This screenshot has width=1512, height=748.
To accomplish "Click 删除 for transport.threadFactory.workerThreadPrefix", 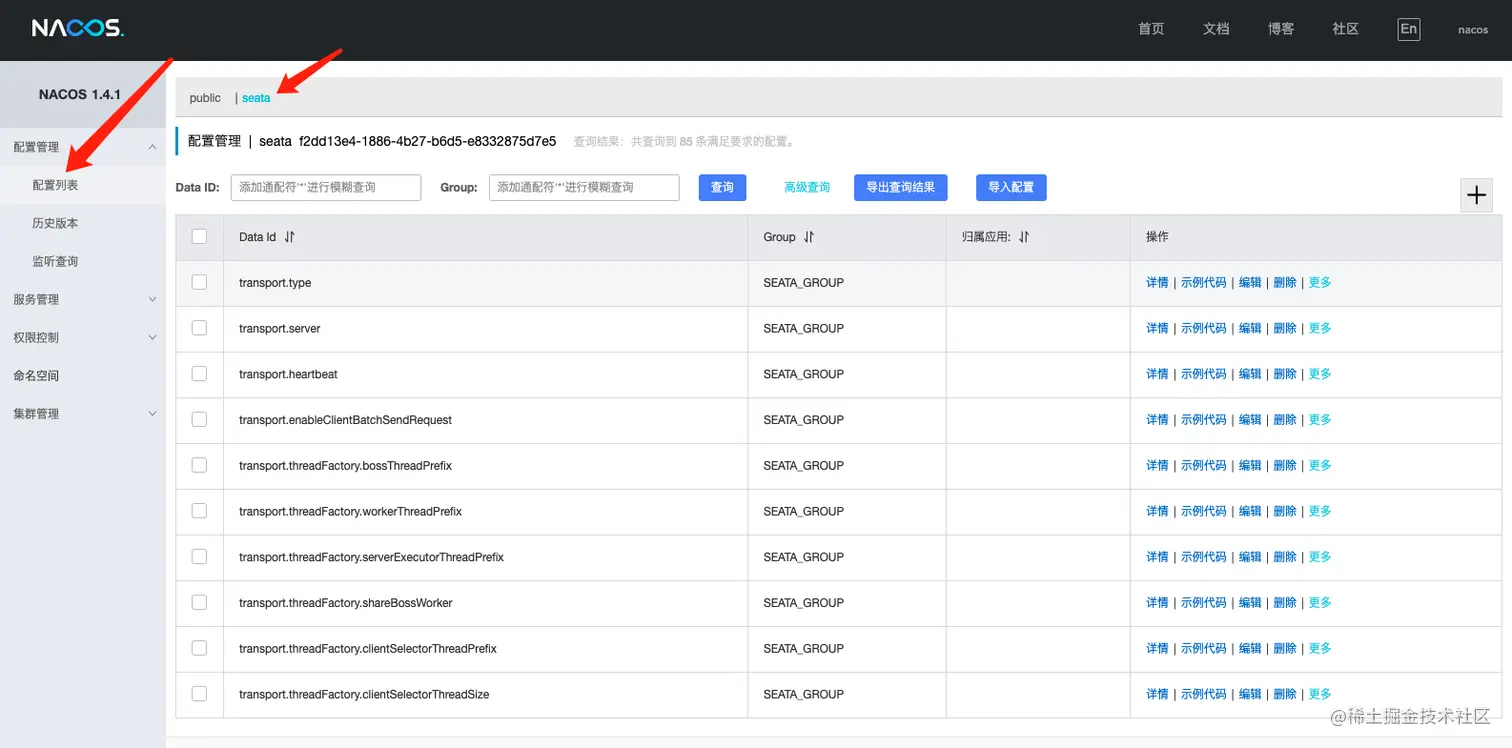I will (1285, 511).
